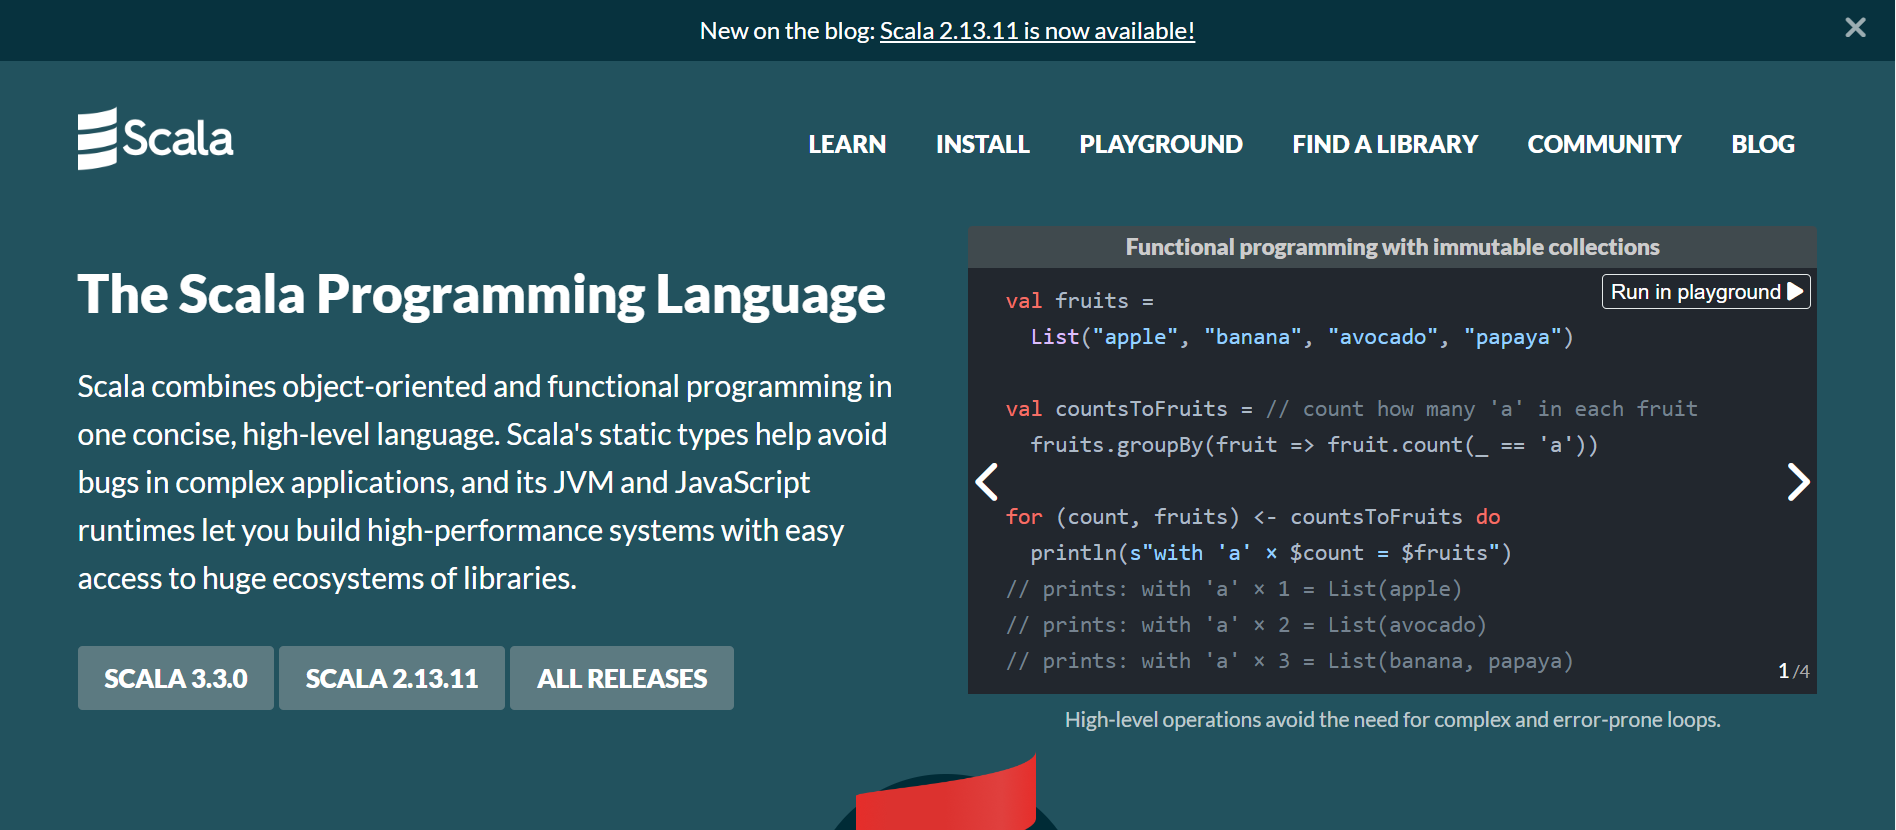1896x830 pixels.
Task: Click the "val fruits =" code line
Action: [1080, 301]
